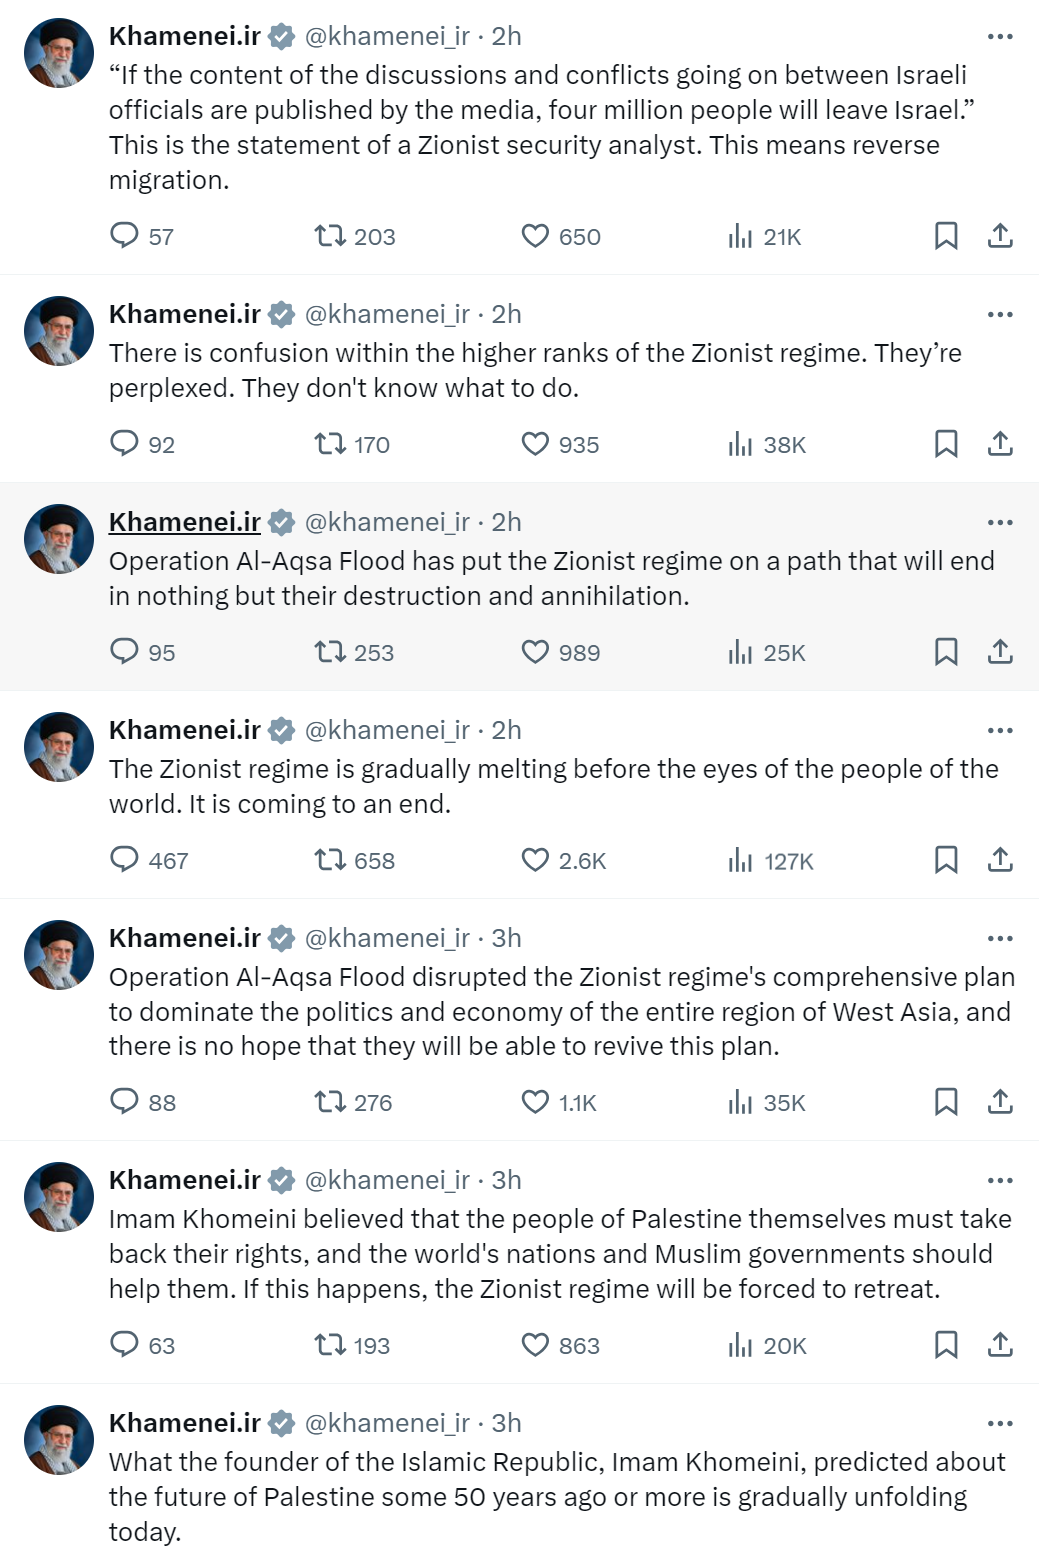Image resolution: width=1039 pixels, height=1559 pixels.
Task: Open the 2h timestamp of first tweet
Action: (x=506, y=37)
